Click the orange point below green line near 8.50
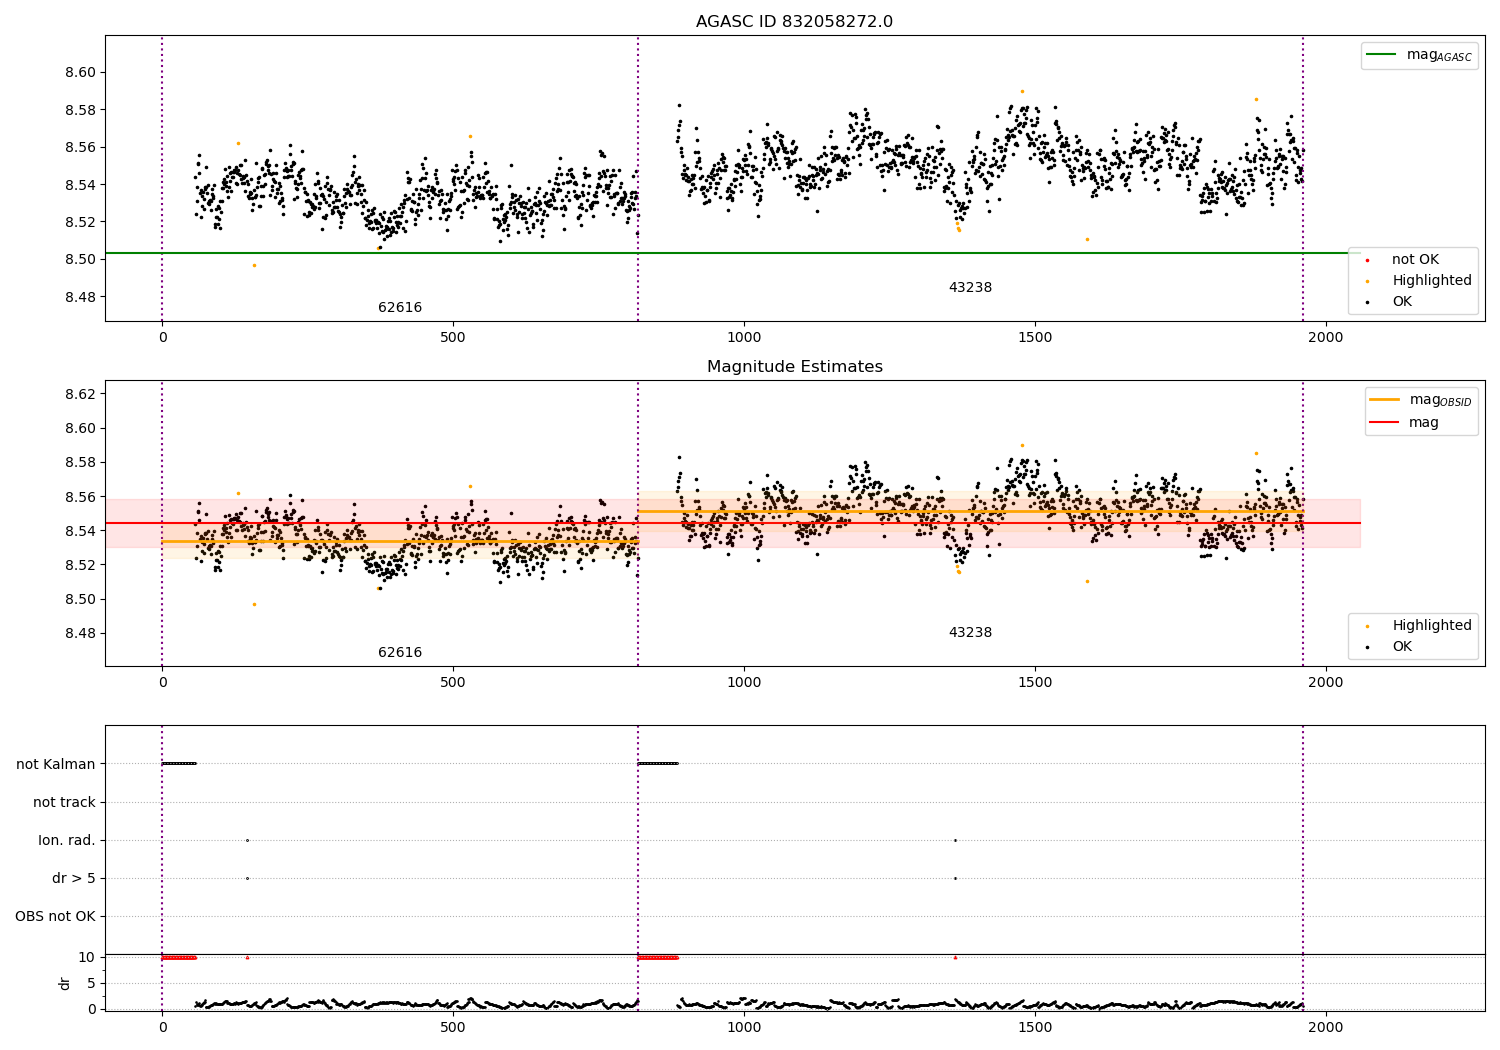Viewport: 1500px width, 1050px height. click(254, 266)
